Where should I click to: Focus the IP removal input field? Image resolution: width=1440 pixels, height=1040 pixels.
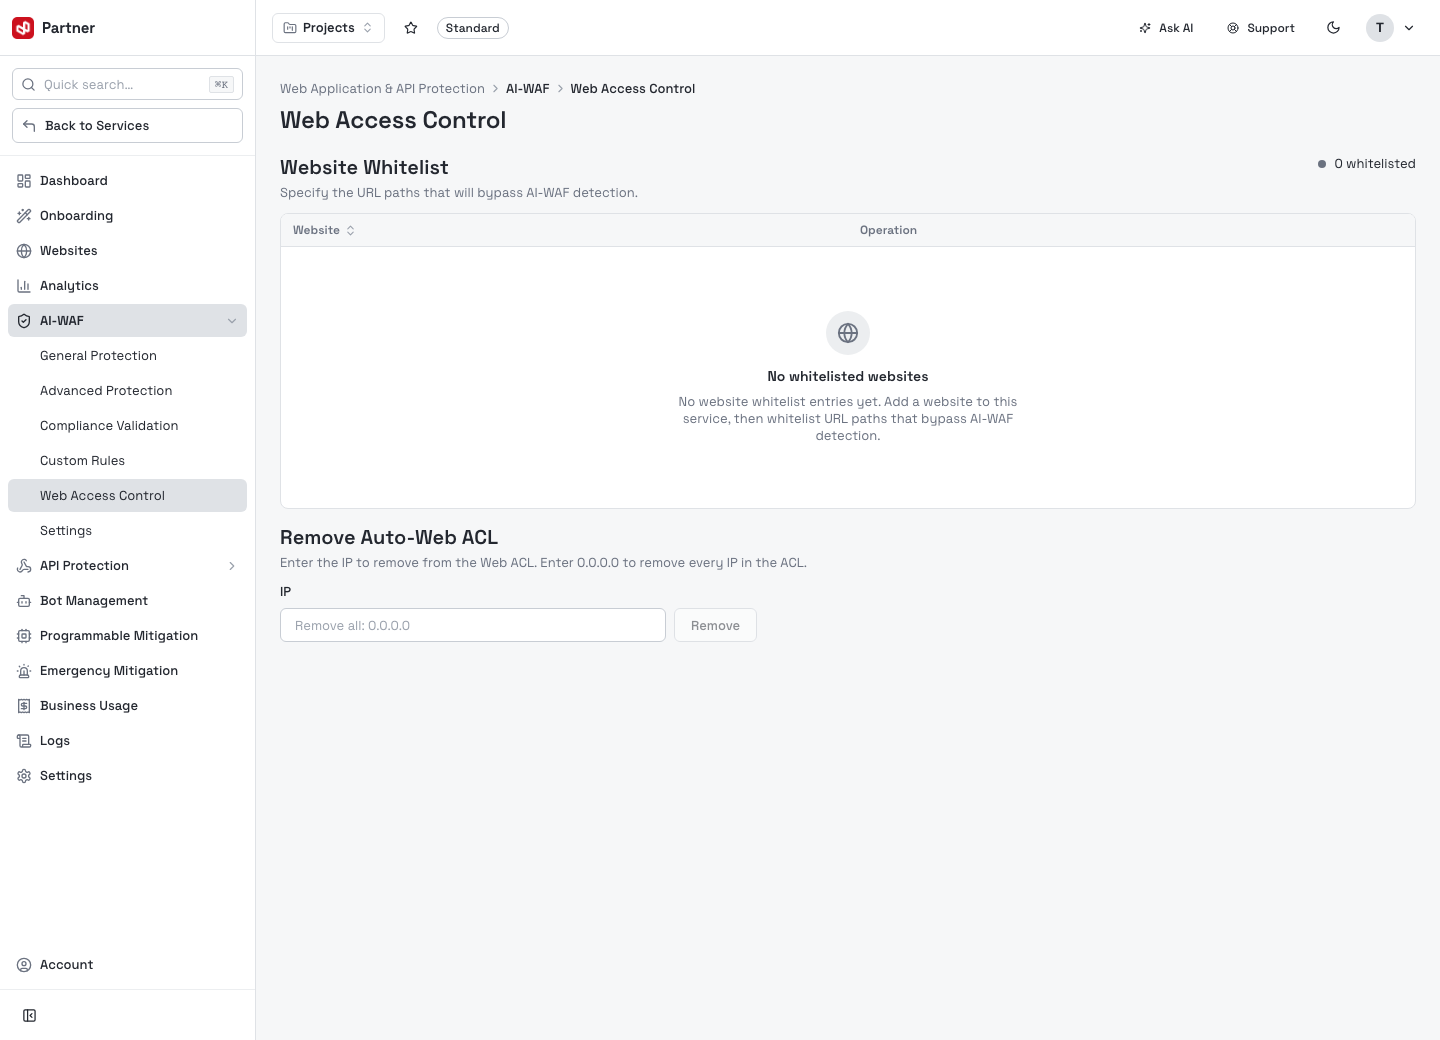click(x=473, y=626)
